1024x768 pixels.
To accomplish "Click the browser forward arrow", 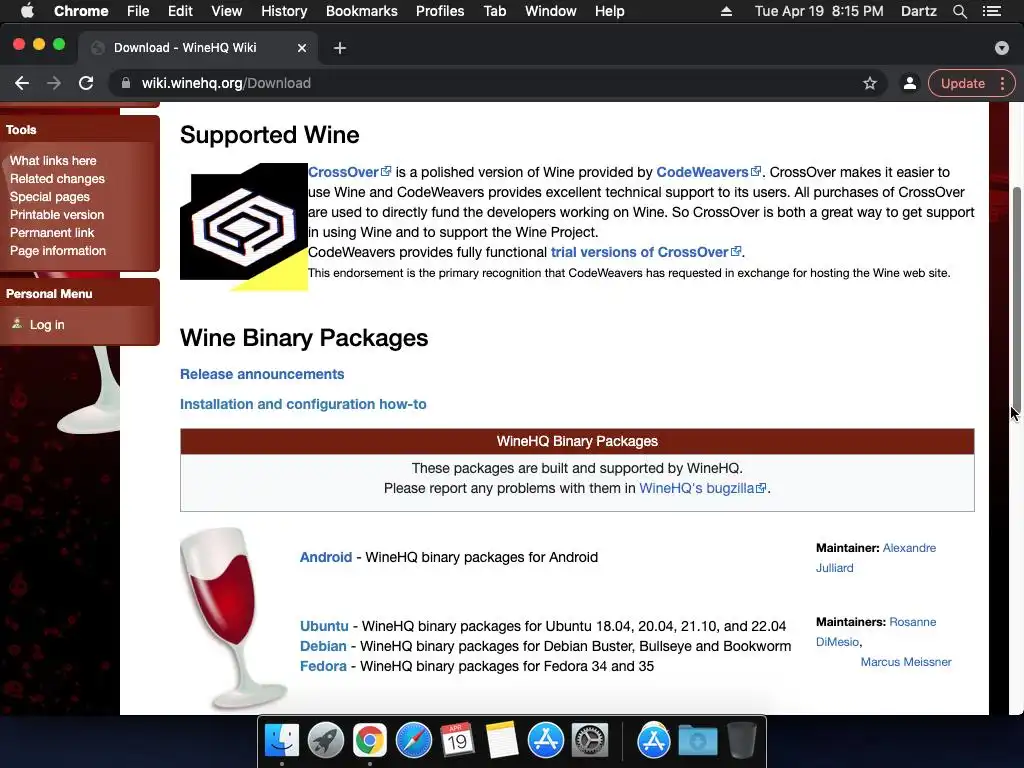I will [54, 83].
